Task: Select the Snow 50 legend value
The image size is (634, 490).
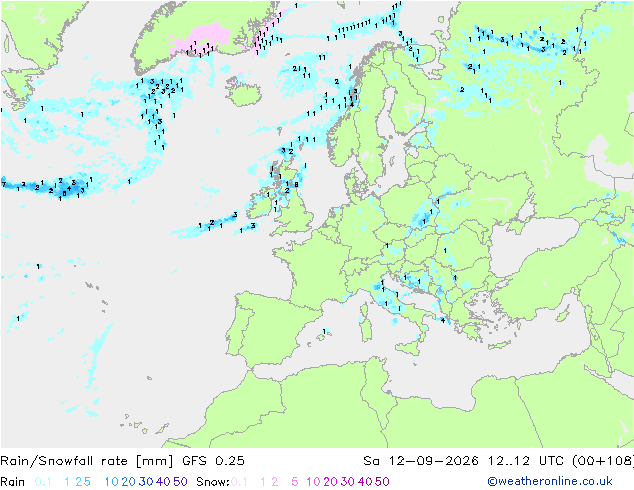Action: click(382, 482)
